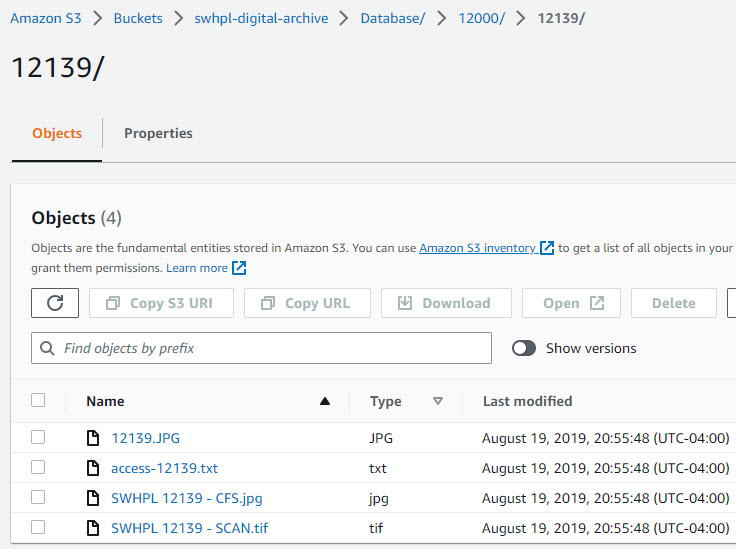Open Buckets from the breadcrumb
This screenshot has width=736, height=549.
pyautogui.click(x=138, y=18)
